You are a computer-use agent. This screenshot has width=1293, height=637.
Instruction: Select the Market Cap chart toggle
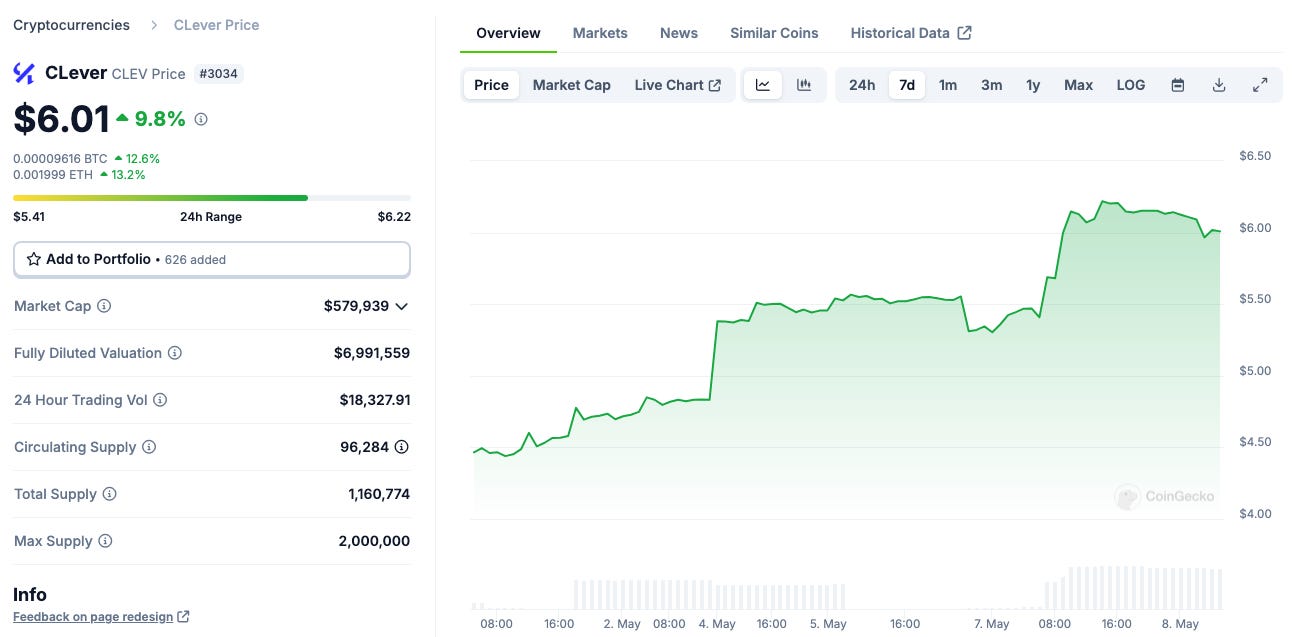click(x=571, y=85)
